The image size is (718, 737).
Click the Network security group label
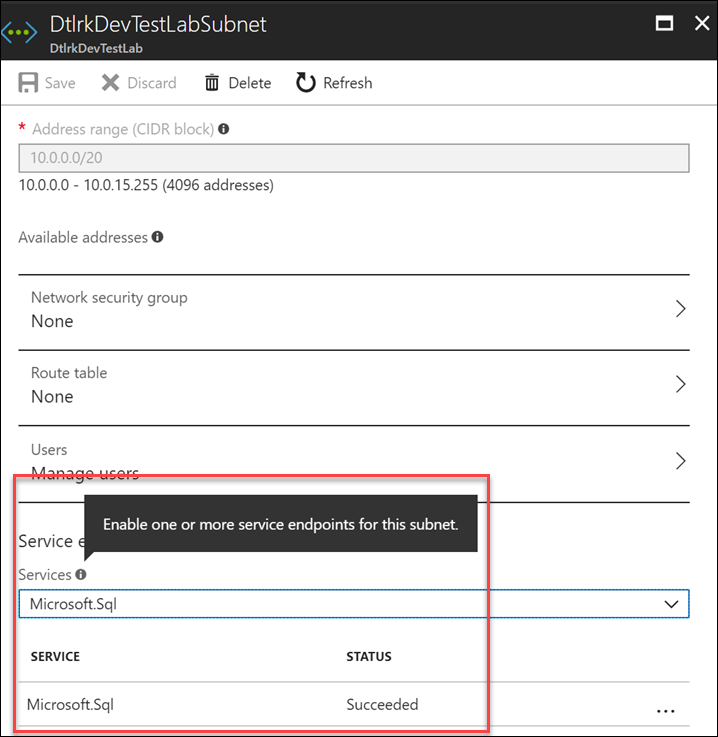tap(109, 298)
